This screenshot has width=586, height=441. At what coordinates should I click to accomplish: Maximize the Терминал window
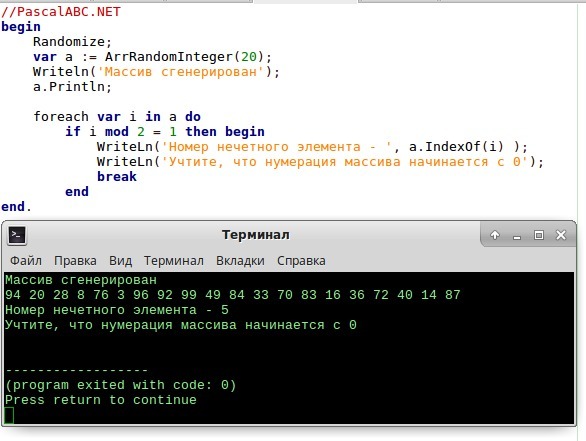(539, 235)
